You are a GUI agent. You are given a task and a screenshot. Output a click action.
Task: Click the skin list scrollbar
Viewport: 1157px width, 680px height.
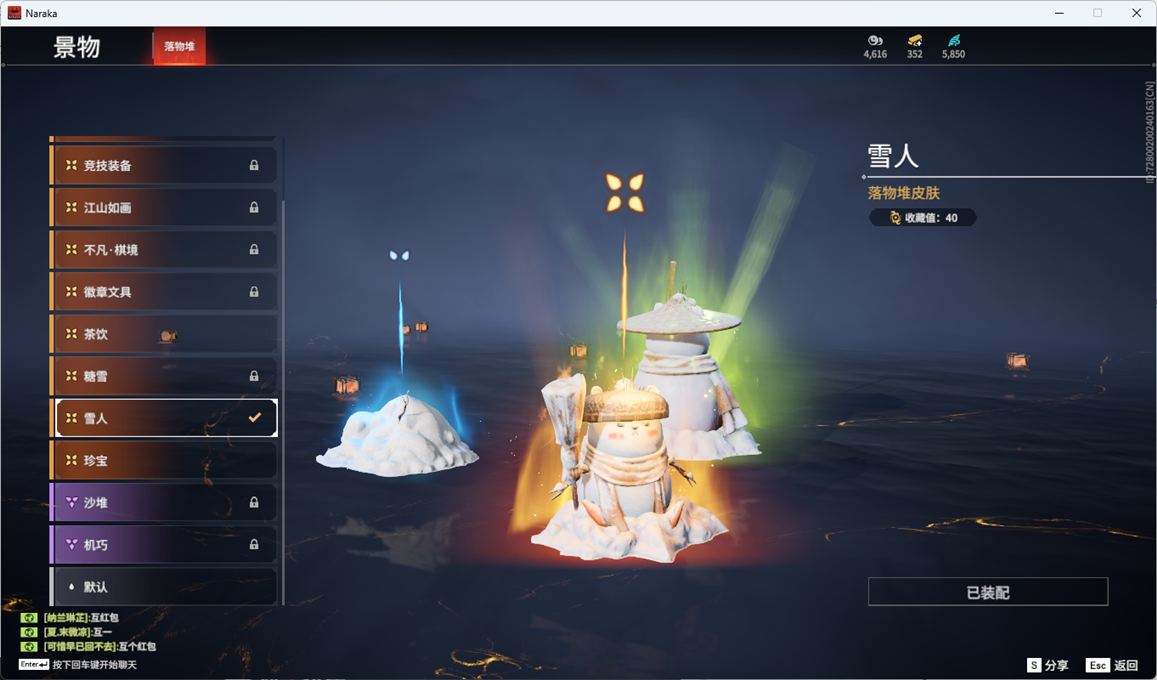(x=283, y=402)
